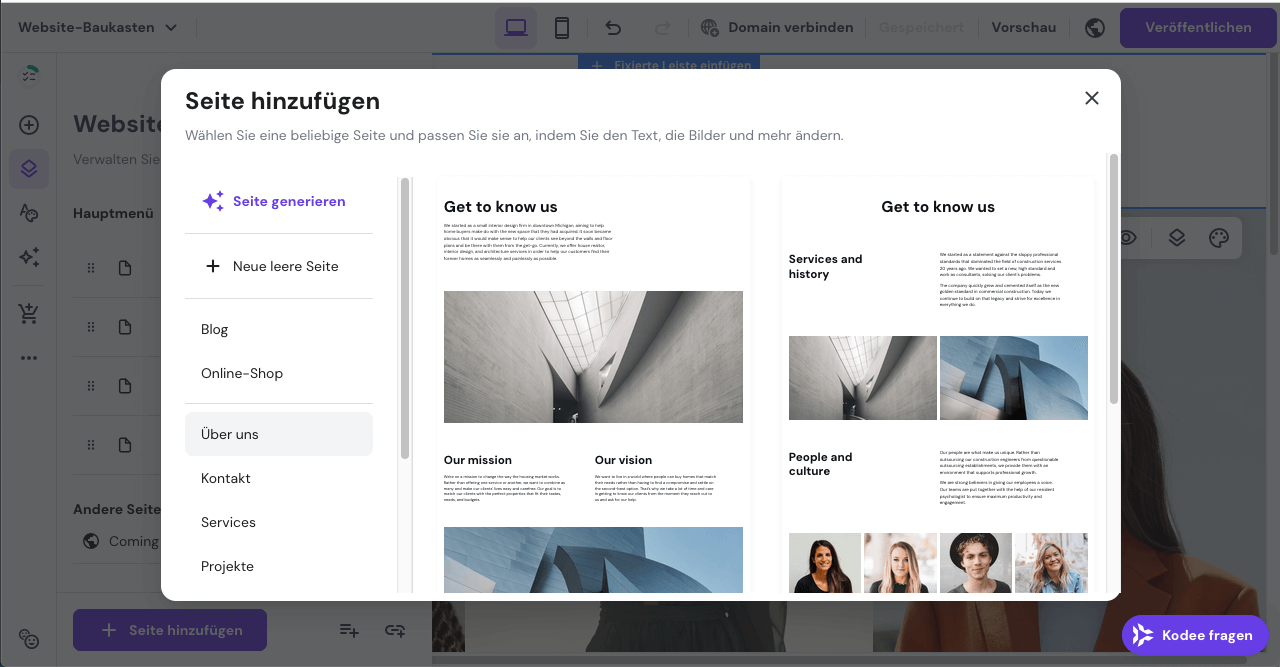The width and height of the screenshot is (1280, 667).
Task: Open the more options ellipsis in sidebar
Action: (29, 358)
